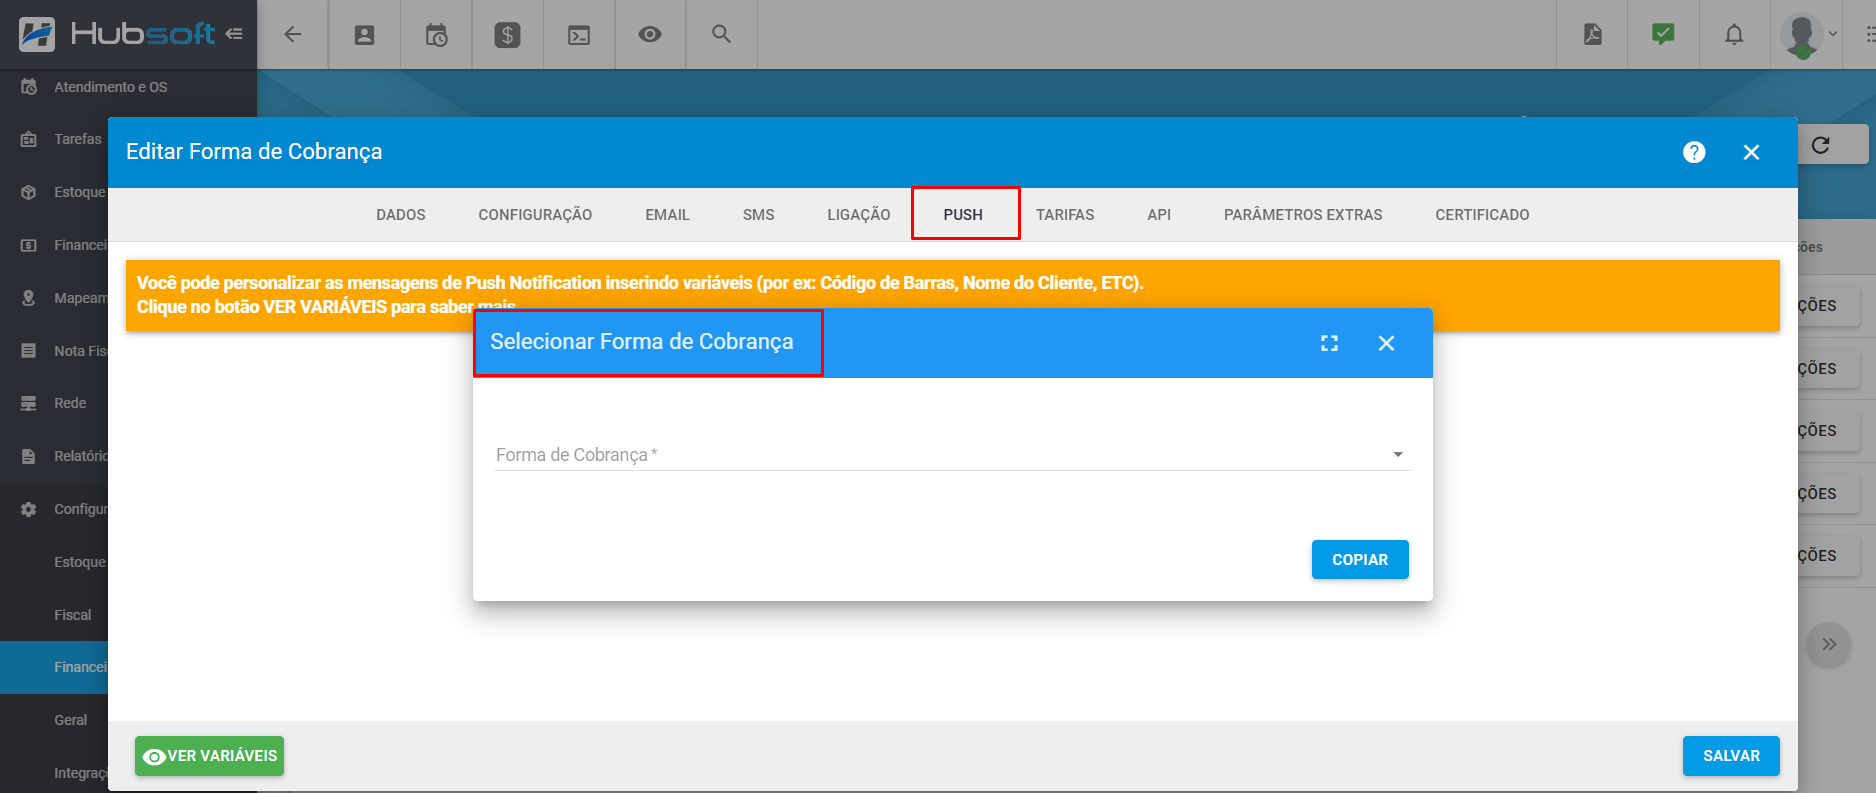Open the calendar clock icon in toolbar
The height and width of the screenshot is (793, 1876).
click(436, 35)
